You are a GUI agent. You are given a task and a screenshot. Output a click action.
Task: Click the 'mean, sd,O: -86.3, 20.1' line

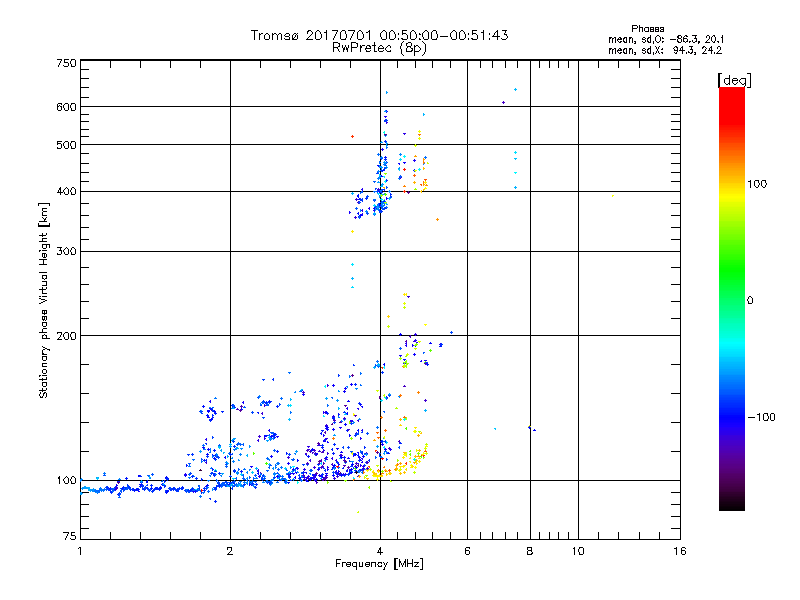pyautogui.click(x=666, y=39)
